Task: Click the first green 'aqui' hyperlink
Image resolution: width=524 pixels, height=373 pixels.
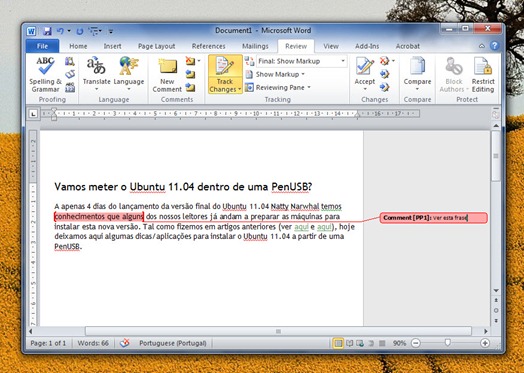Action: (301, 227)
